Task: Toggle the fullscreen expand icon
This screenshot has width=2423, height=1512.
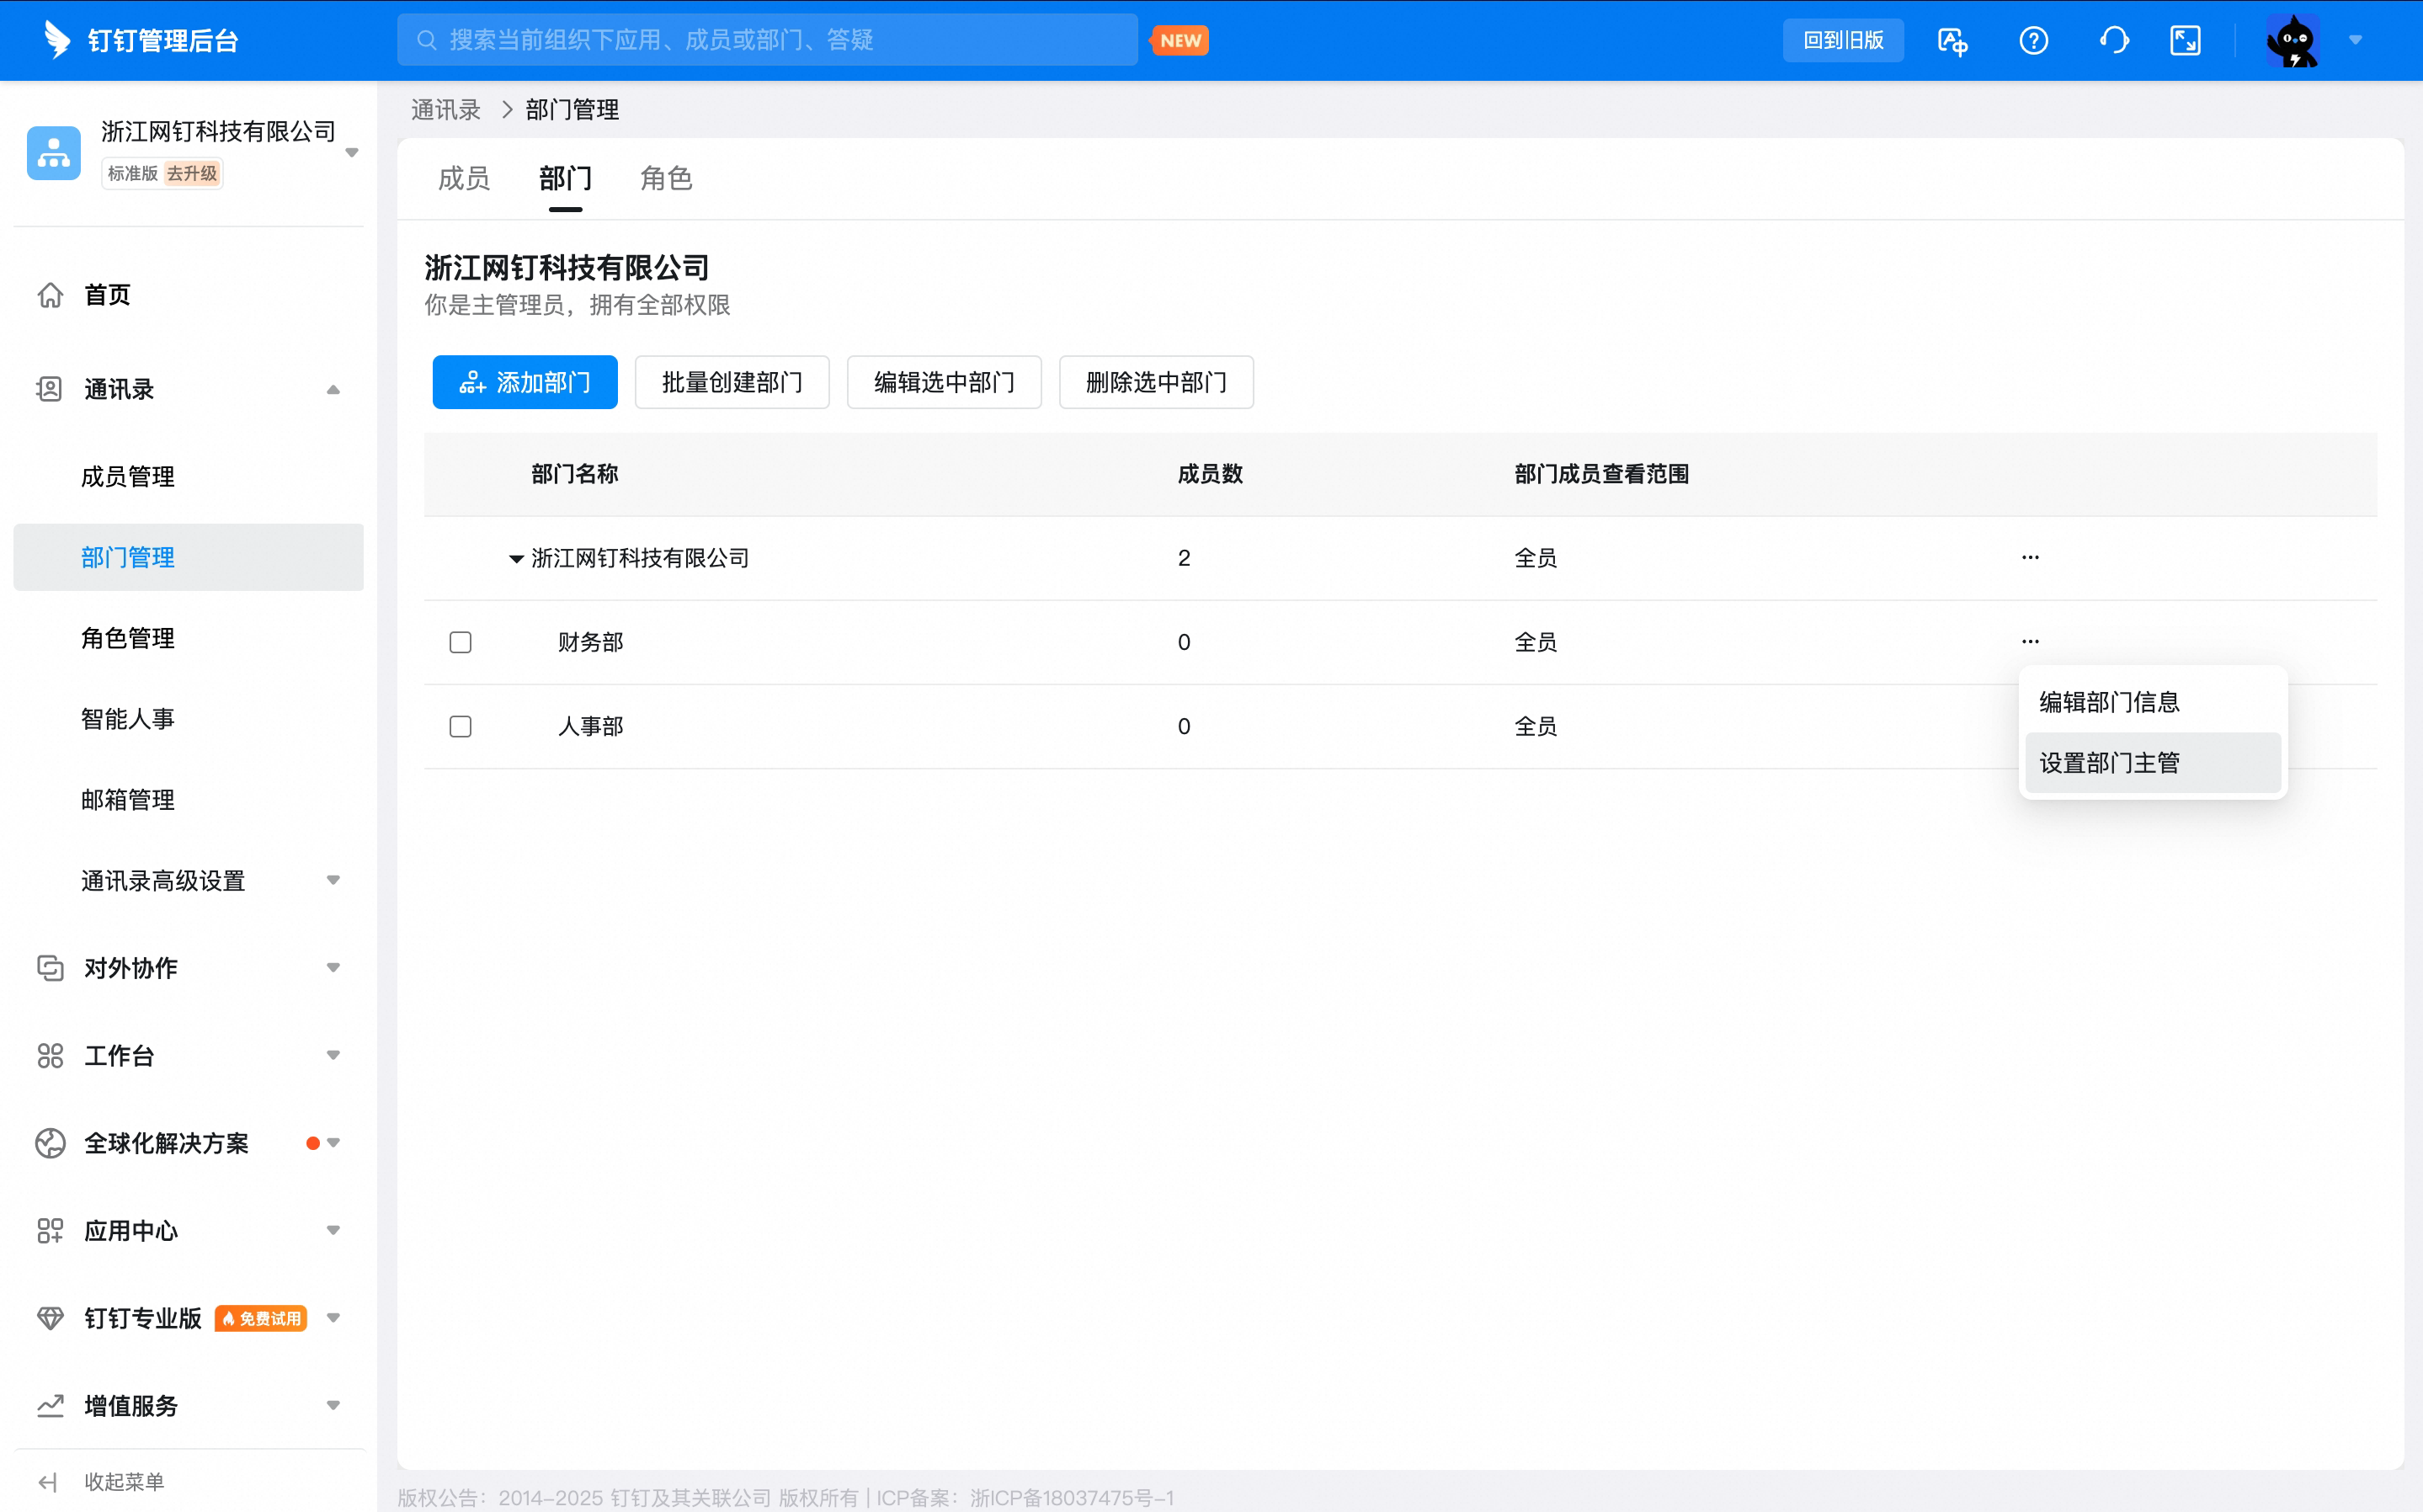Action: pos(2185,41)
